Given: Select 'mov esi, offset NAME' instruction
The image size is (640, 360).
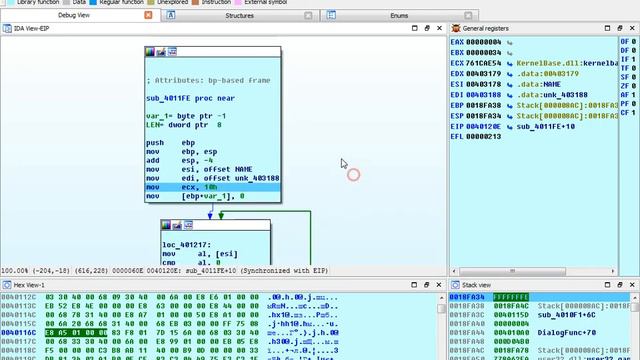Looking at the screenshot, I should [199, 169].
